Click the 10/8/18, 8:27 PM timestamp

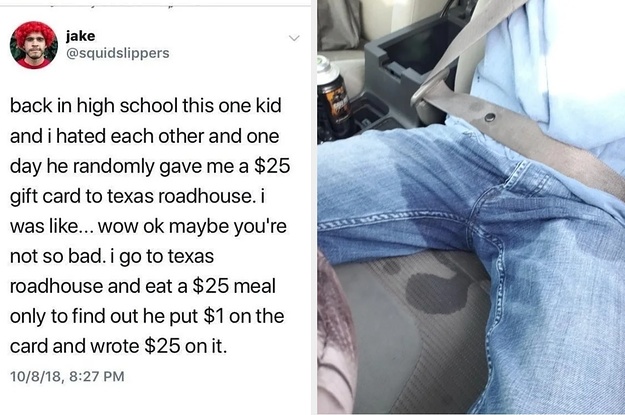(x=67, y=376)
